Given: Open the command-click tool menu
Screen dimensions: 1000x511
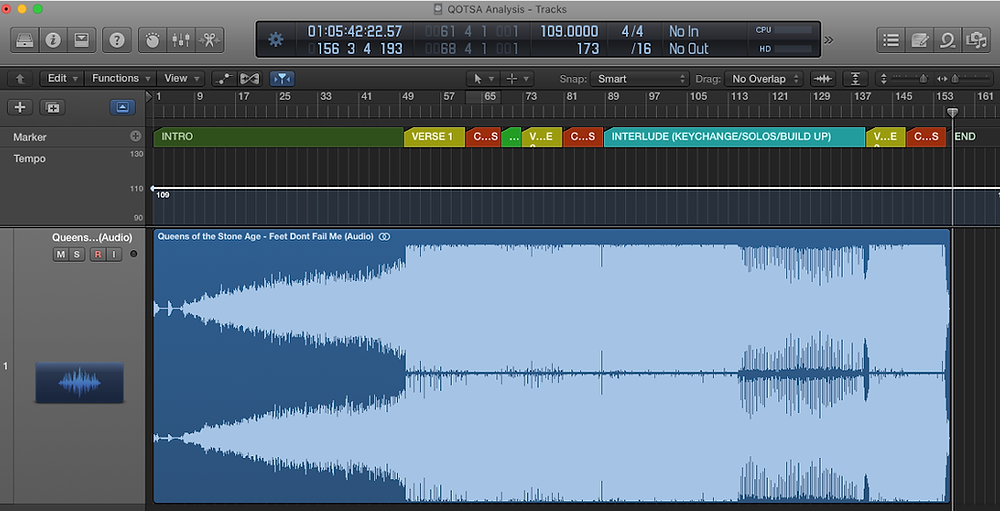Looking at the screenshot, I should tap(517, 79).
